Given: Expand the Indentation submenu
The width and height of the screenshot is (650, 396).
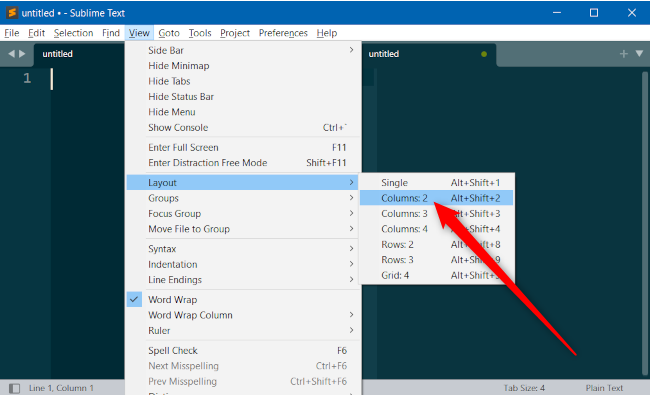Looking at the screenshot, I should pos(243,264).
